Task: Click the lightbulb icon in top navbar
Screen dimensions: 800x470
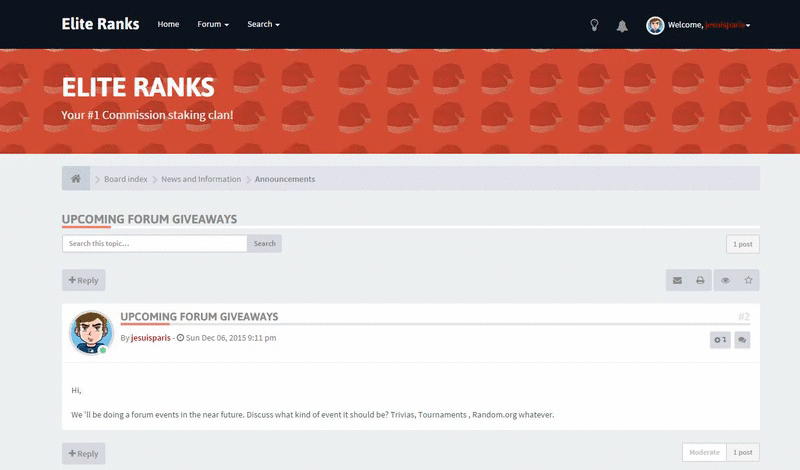Action: tap(594, 25)
